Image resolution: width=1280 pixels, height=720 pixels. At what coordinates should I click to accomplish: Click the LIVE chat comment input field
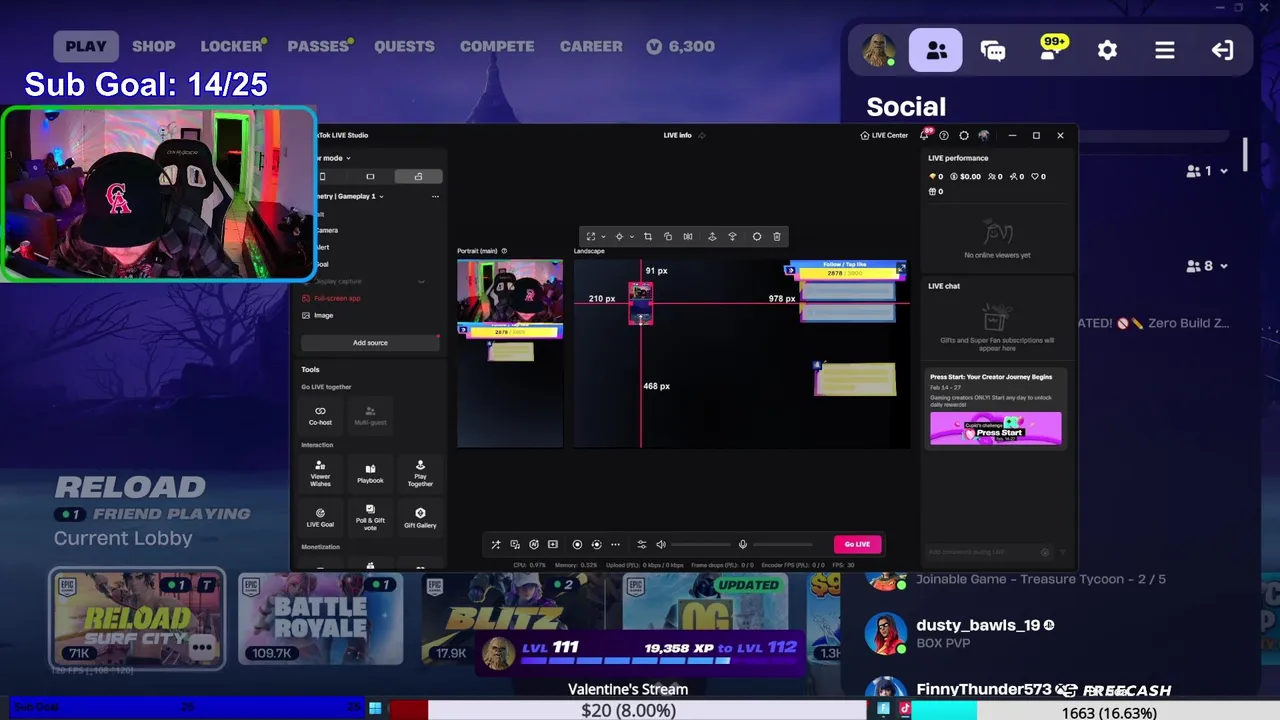click(985, 552)
